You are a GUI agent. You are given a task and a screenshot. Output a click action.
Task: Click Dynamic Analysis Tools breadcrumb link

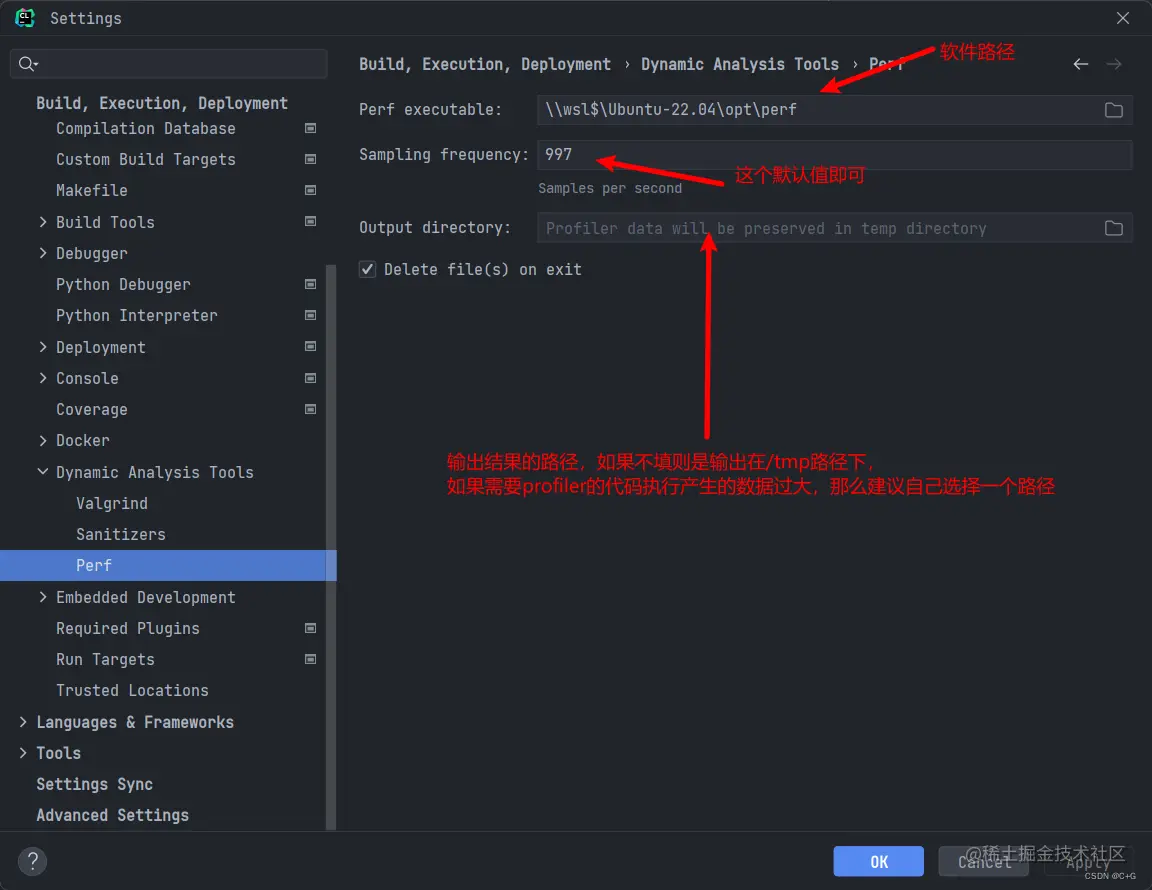(x=739, y=65)
